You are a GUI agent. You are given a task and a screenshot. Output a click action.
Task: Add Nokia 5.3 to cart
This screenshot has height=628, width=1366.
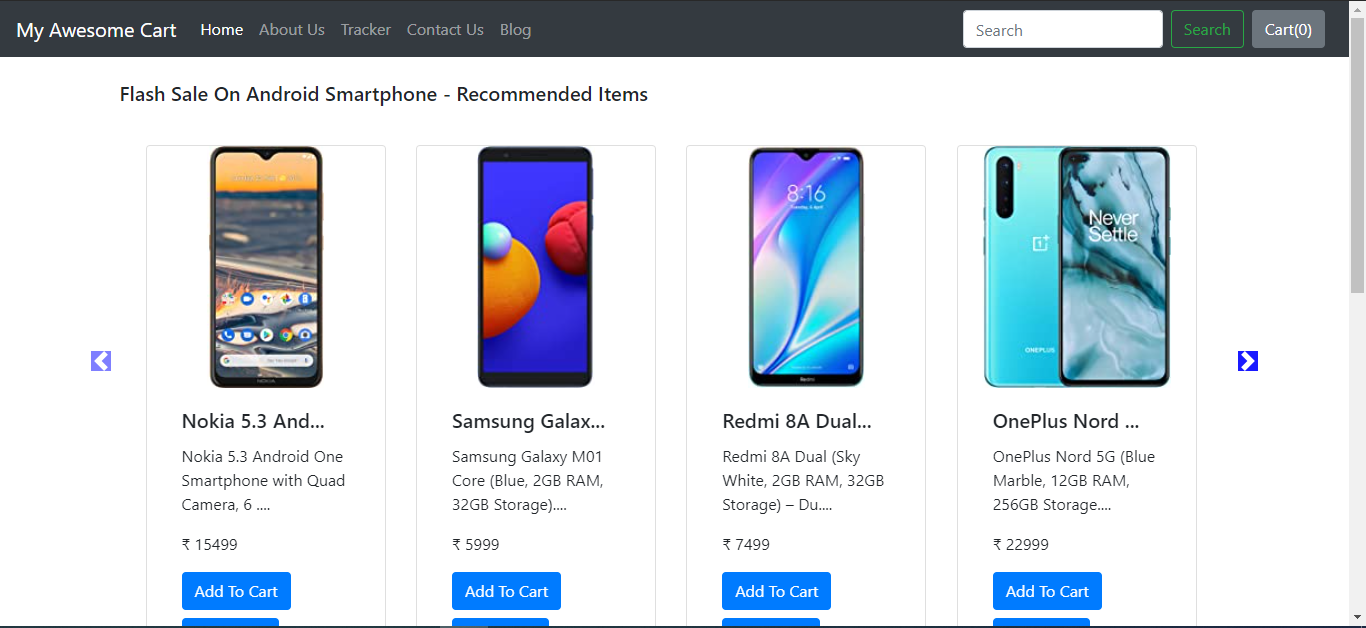click(x=236, y=591)
